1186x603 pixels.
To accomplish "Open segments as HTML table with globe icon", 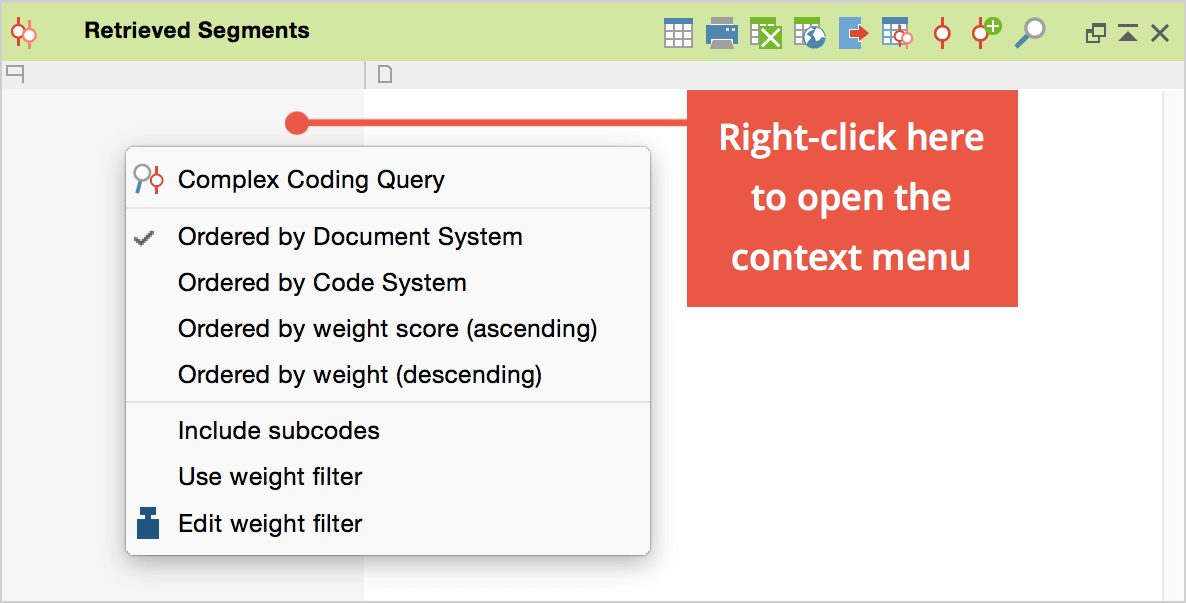I will pyautogui.click(x=810, y=33).
